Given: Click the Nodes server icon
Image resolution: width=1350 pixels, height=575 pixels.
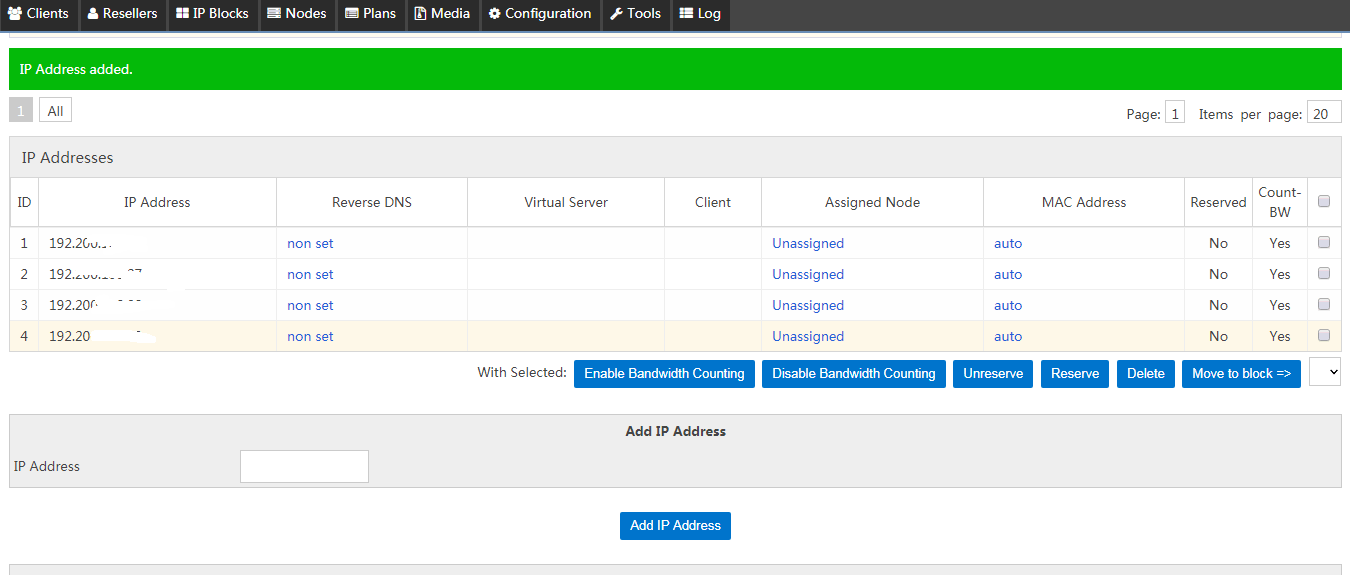Looking at the screenshot, I should [x=274, y=14].
